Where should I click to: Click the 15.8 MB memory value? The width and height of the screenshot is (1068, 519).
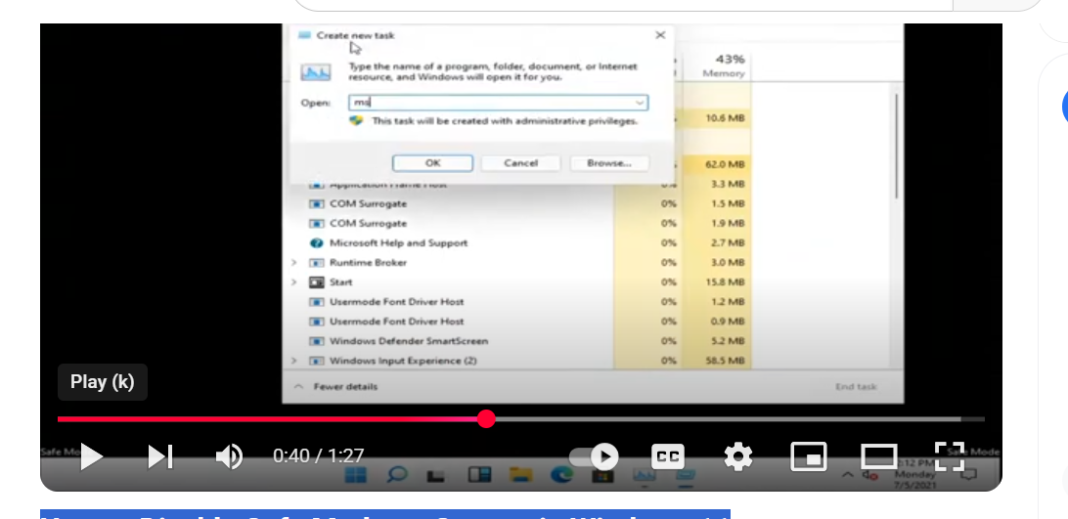click(x=725, y=282)
